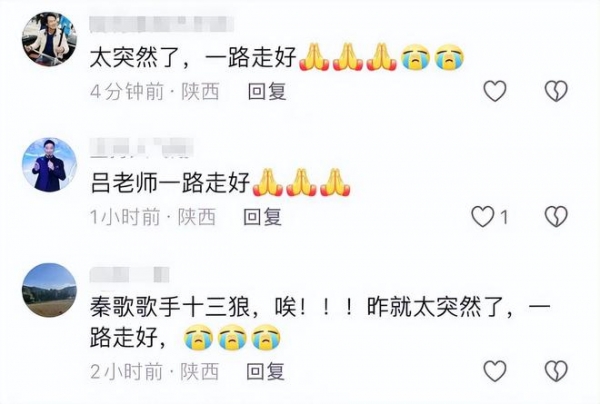Click 回复 under the 1小时前 comment
Screen dimensions: 600x404
point(262,217)
